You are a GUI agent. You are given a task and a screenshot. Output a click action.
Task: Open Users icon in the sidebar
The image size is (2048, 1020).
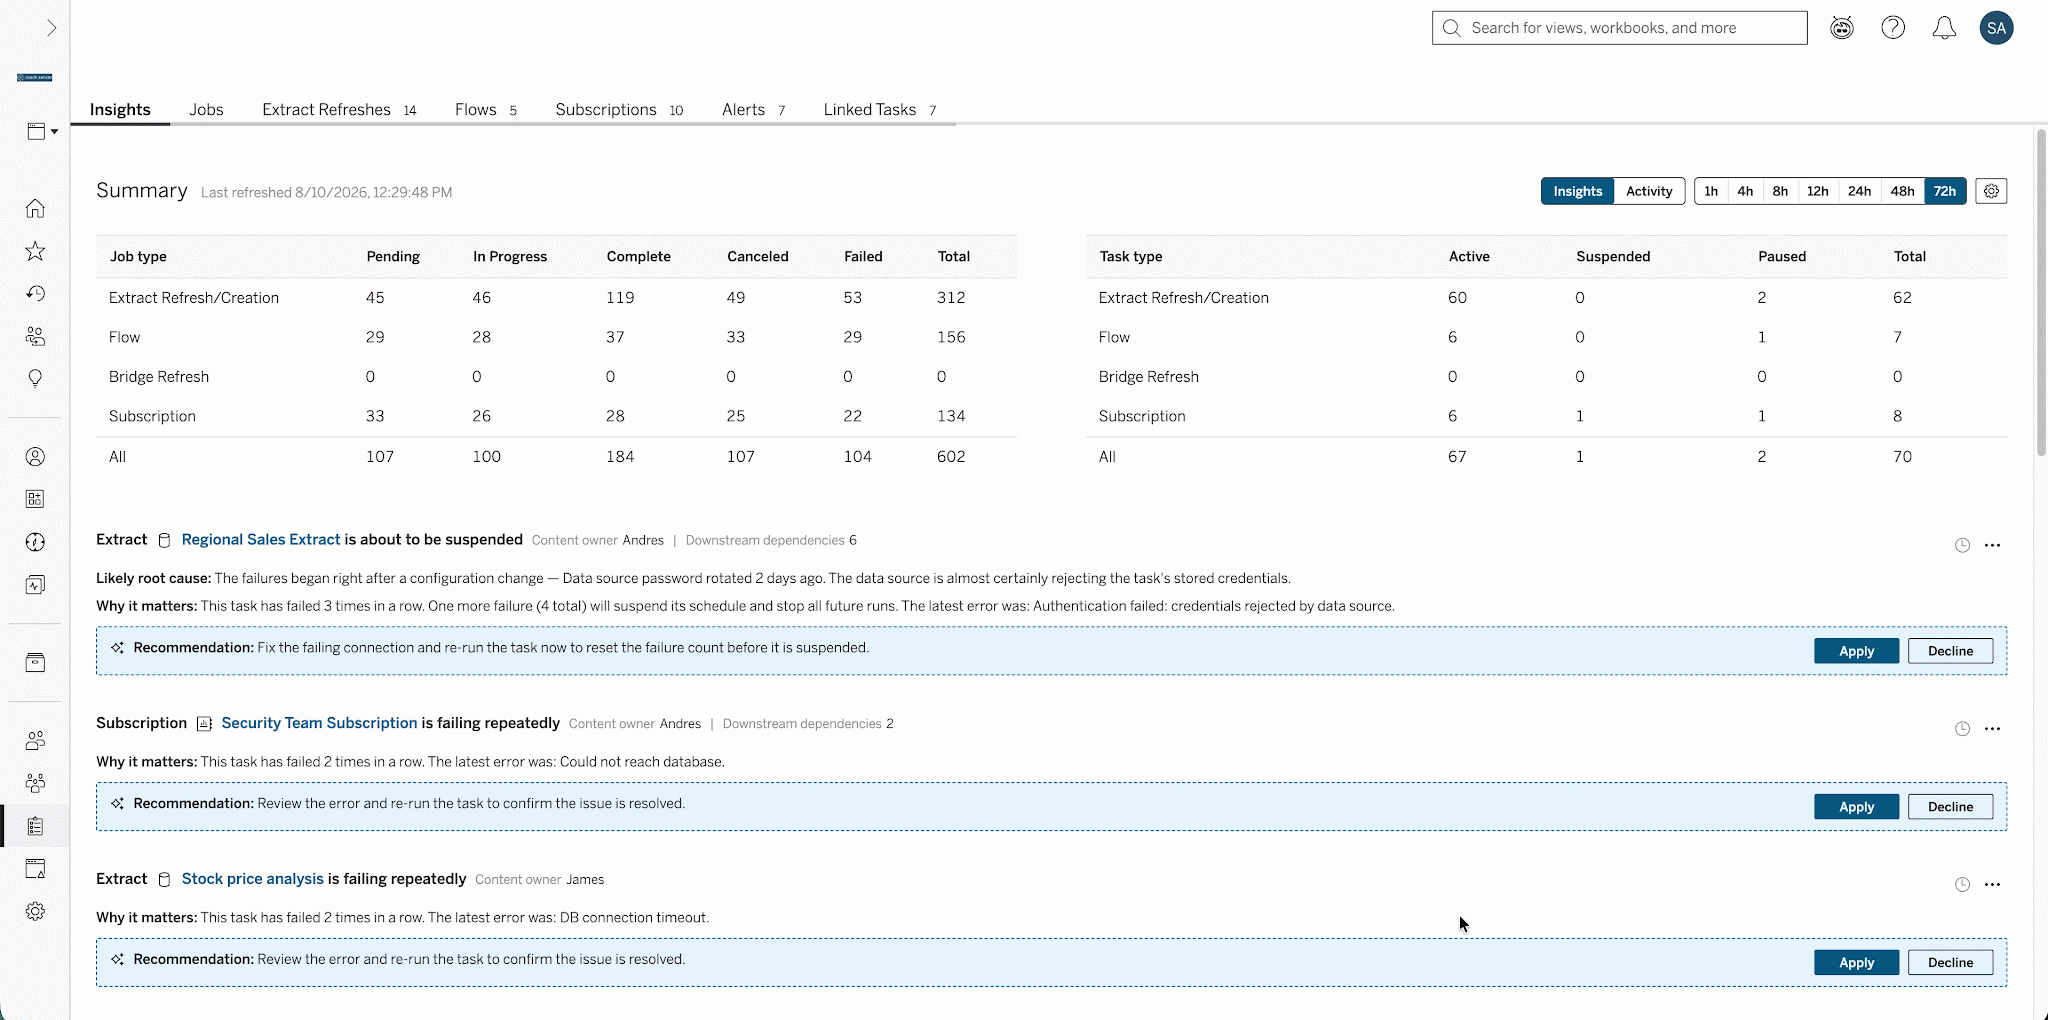[x=35, y=741]
